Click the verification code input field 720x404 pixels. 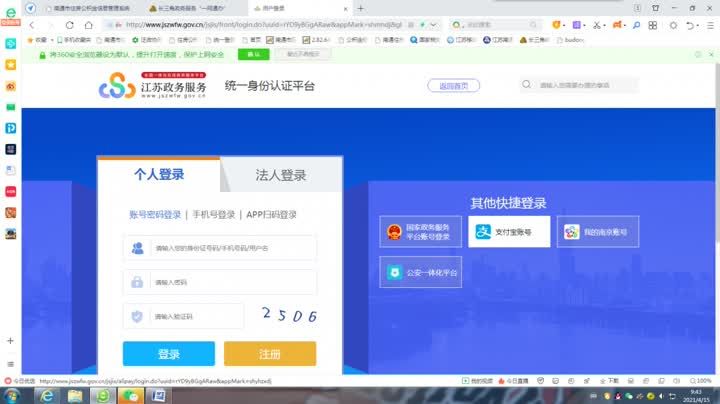coord(183,316)
